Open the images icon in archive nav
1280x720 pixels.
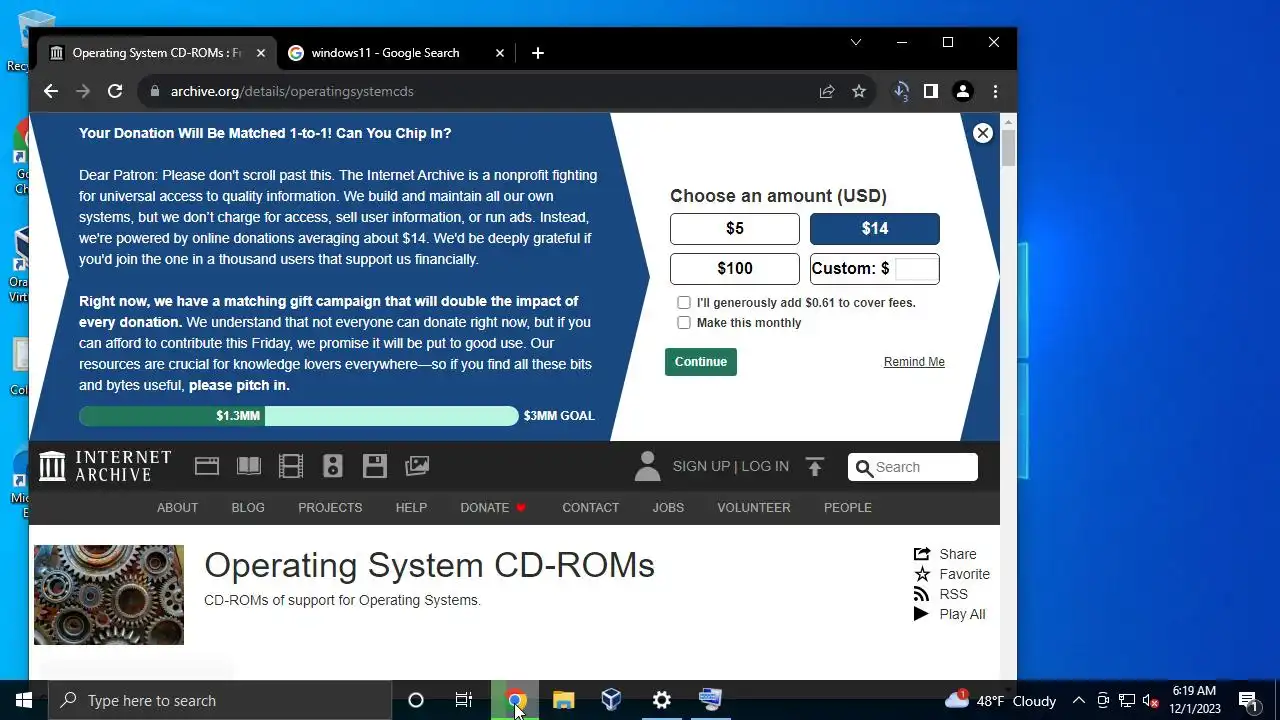click(417, 466)
